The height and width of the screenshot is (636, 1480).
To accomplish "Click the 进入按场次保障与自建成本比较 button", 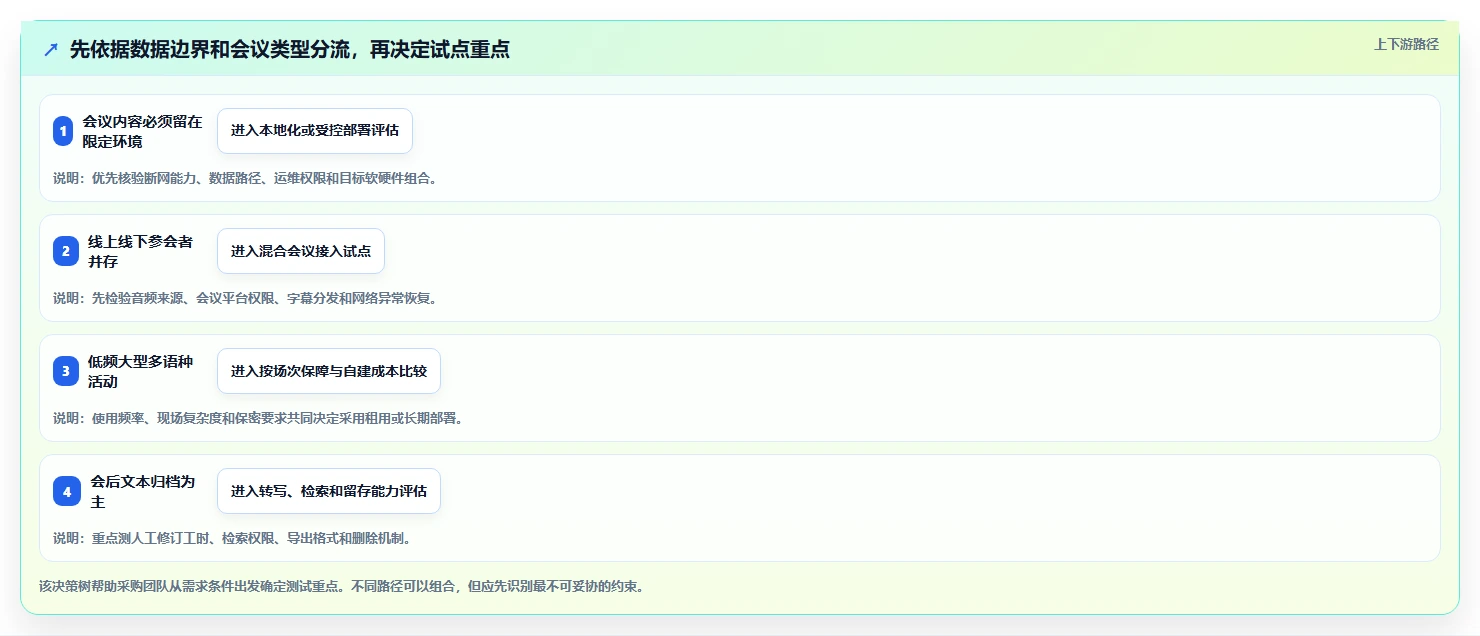I will [x=329, y=371].
